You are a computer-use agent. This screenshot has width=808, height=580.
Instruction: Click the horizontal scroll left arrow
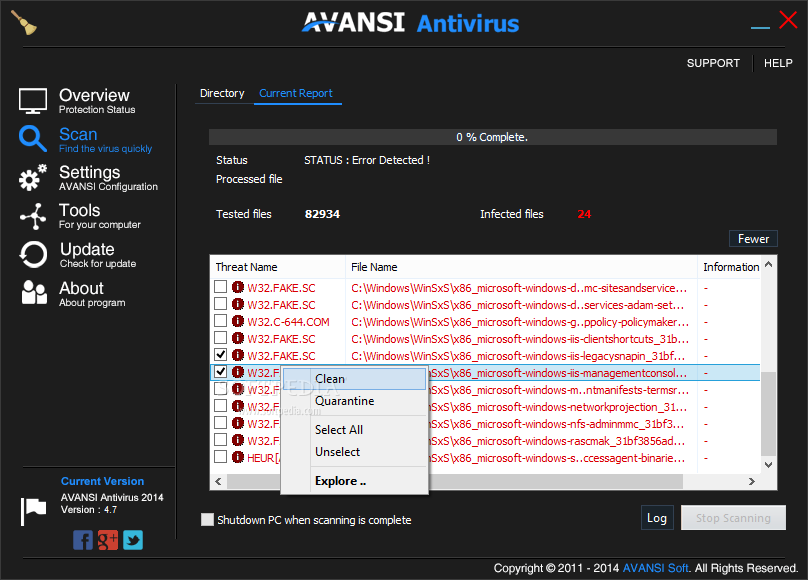tap(218, 482)
